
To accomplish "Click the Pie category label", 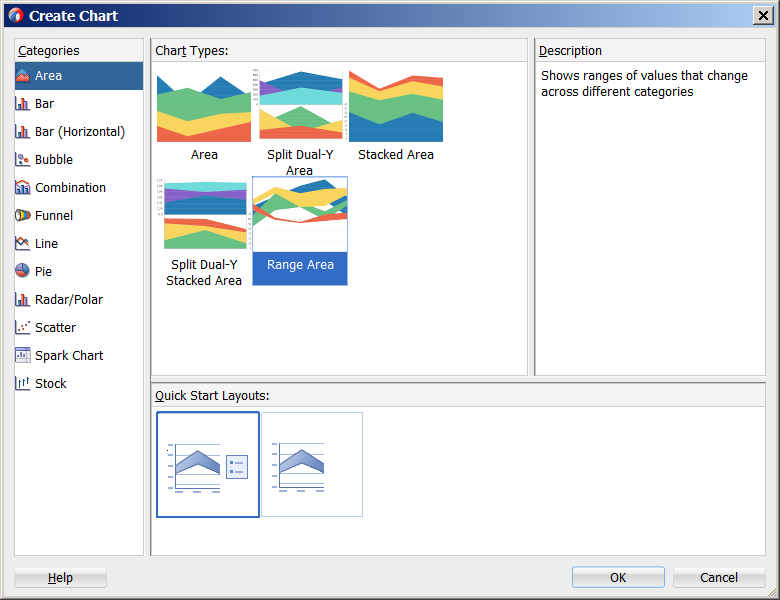I will [x=43, y=271].
